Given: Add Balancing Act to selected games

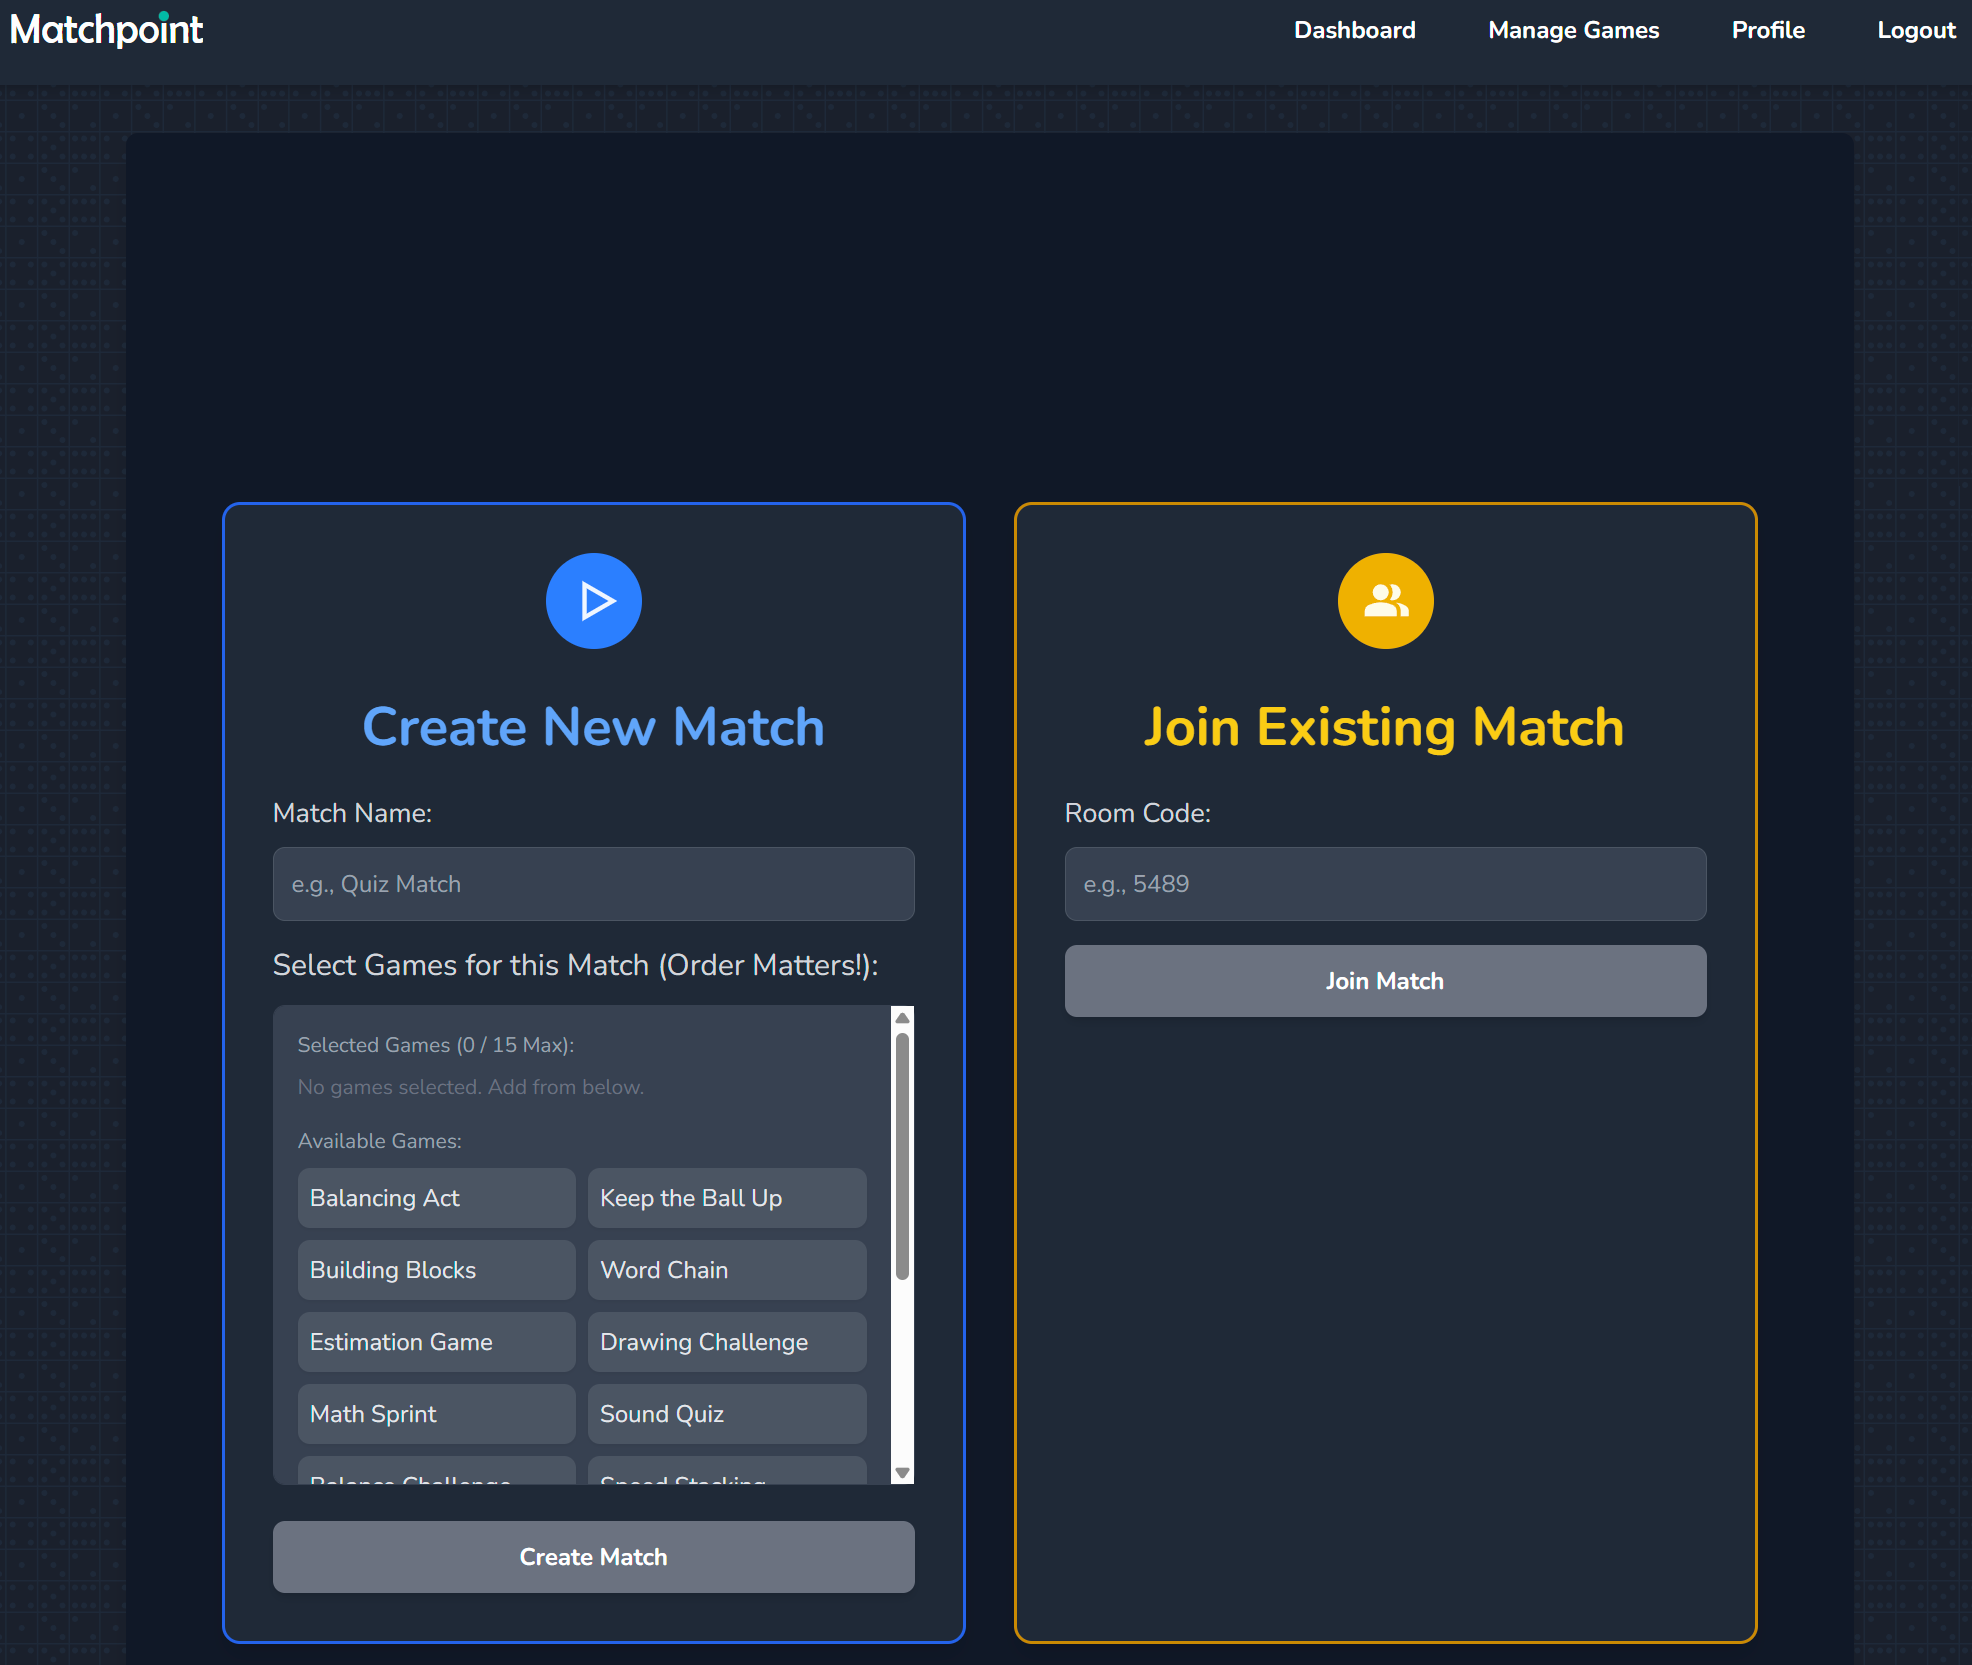Looking at the screenshot, I should click(x=436, y=1198).
